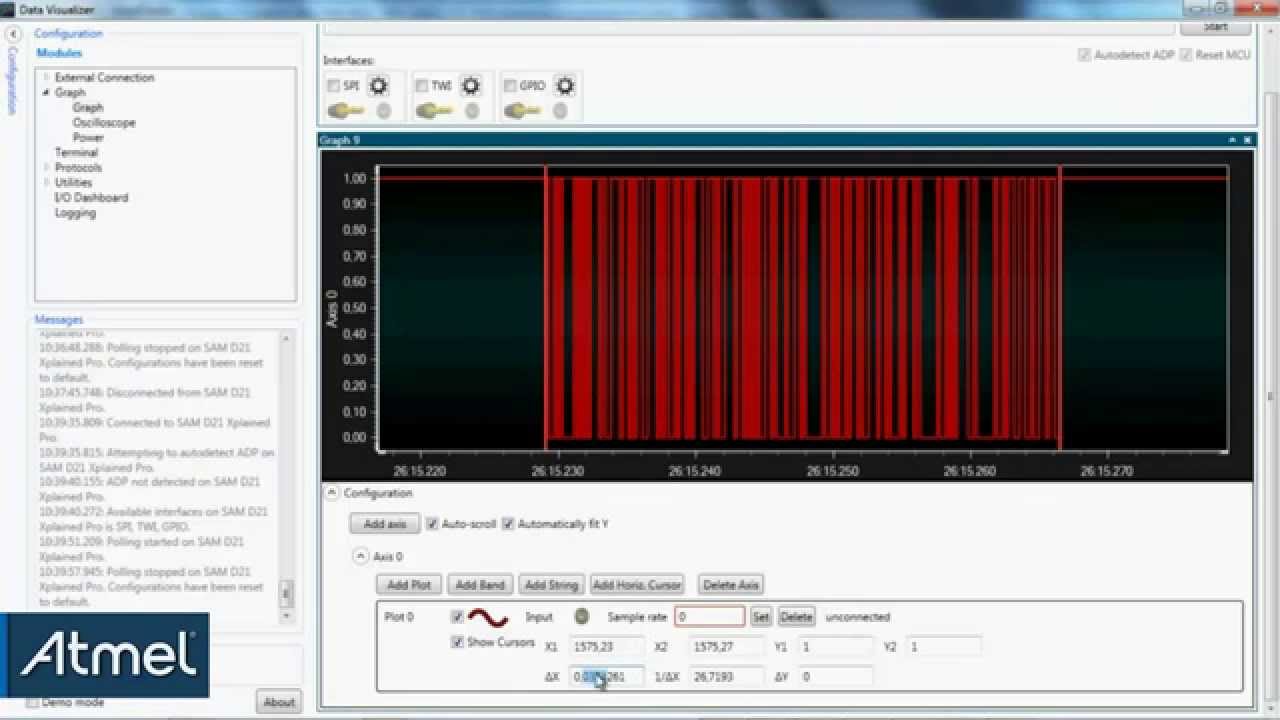Expand the Utilities tree node

(46, 182)
